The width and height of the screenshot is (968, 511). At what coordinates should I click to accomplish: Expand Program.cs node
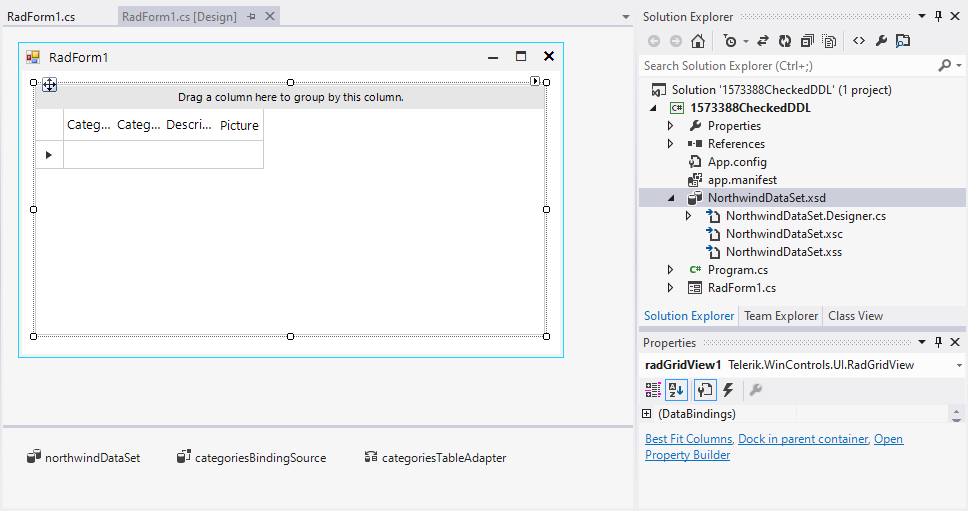pos(671,270)
